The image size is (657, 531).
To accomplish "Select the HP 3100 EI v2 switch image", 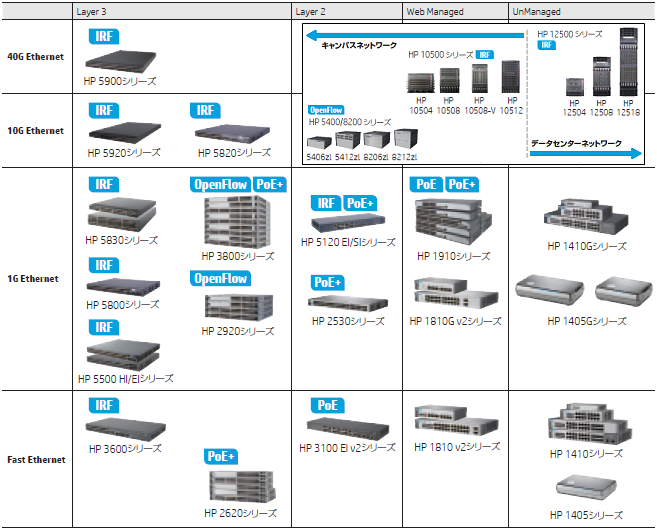I will tap(348, 428).
